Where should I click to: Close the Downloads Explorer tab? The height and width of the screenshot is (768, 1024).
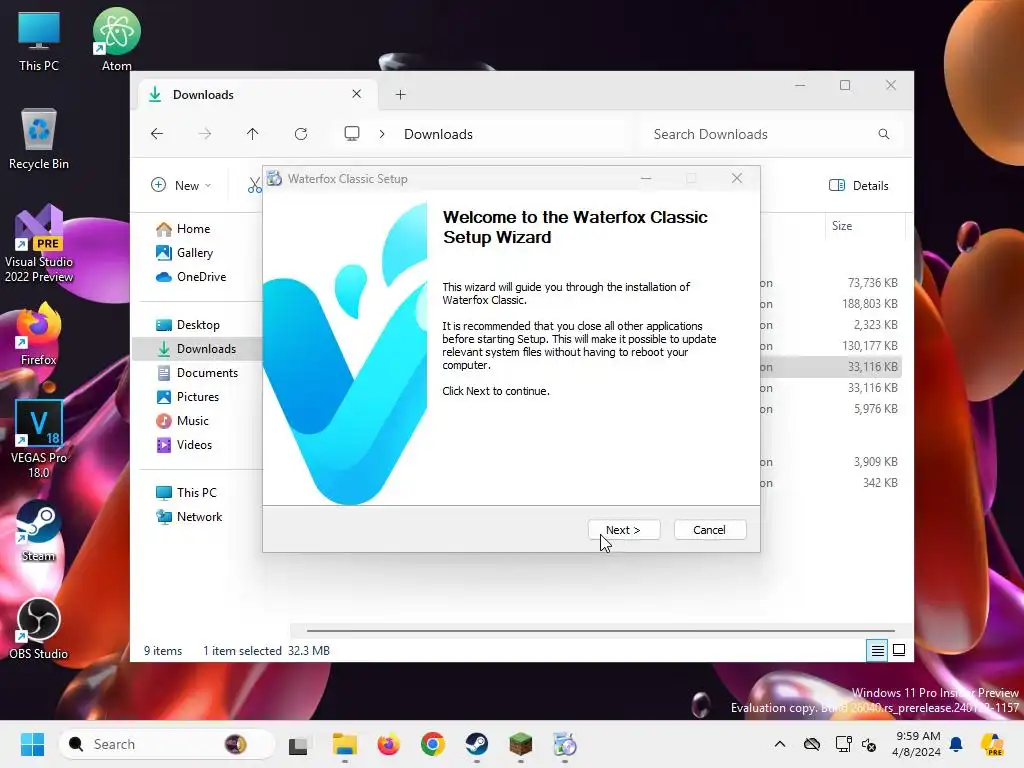[x=357, y=94]
